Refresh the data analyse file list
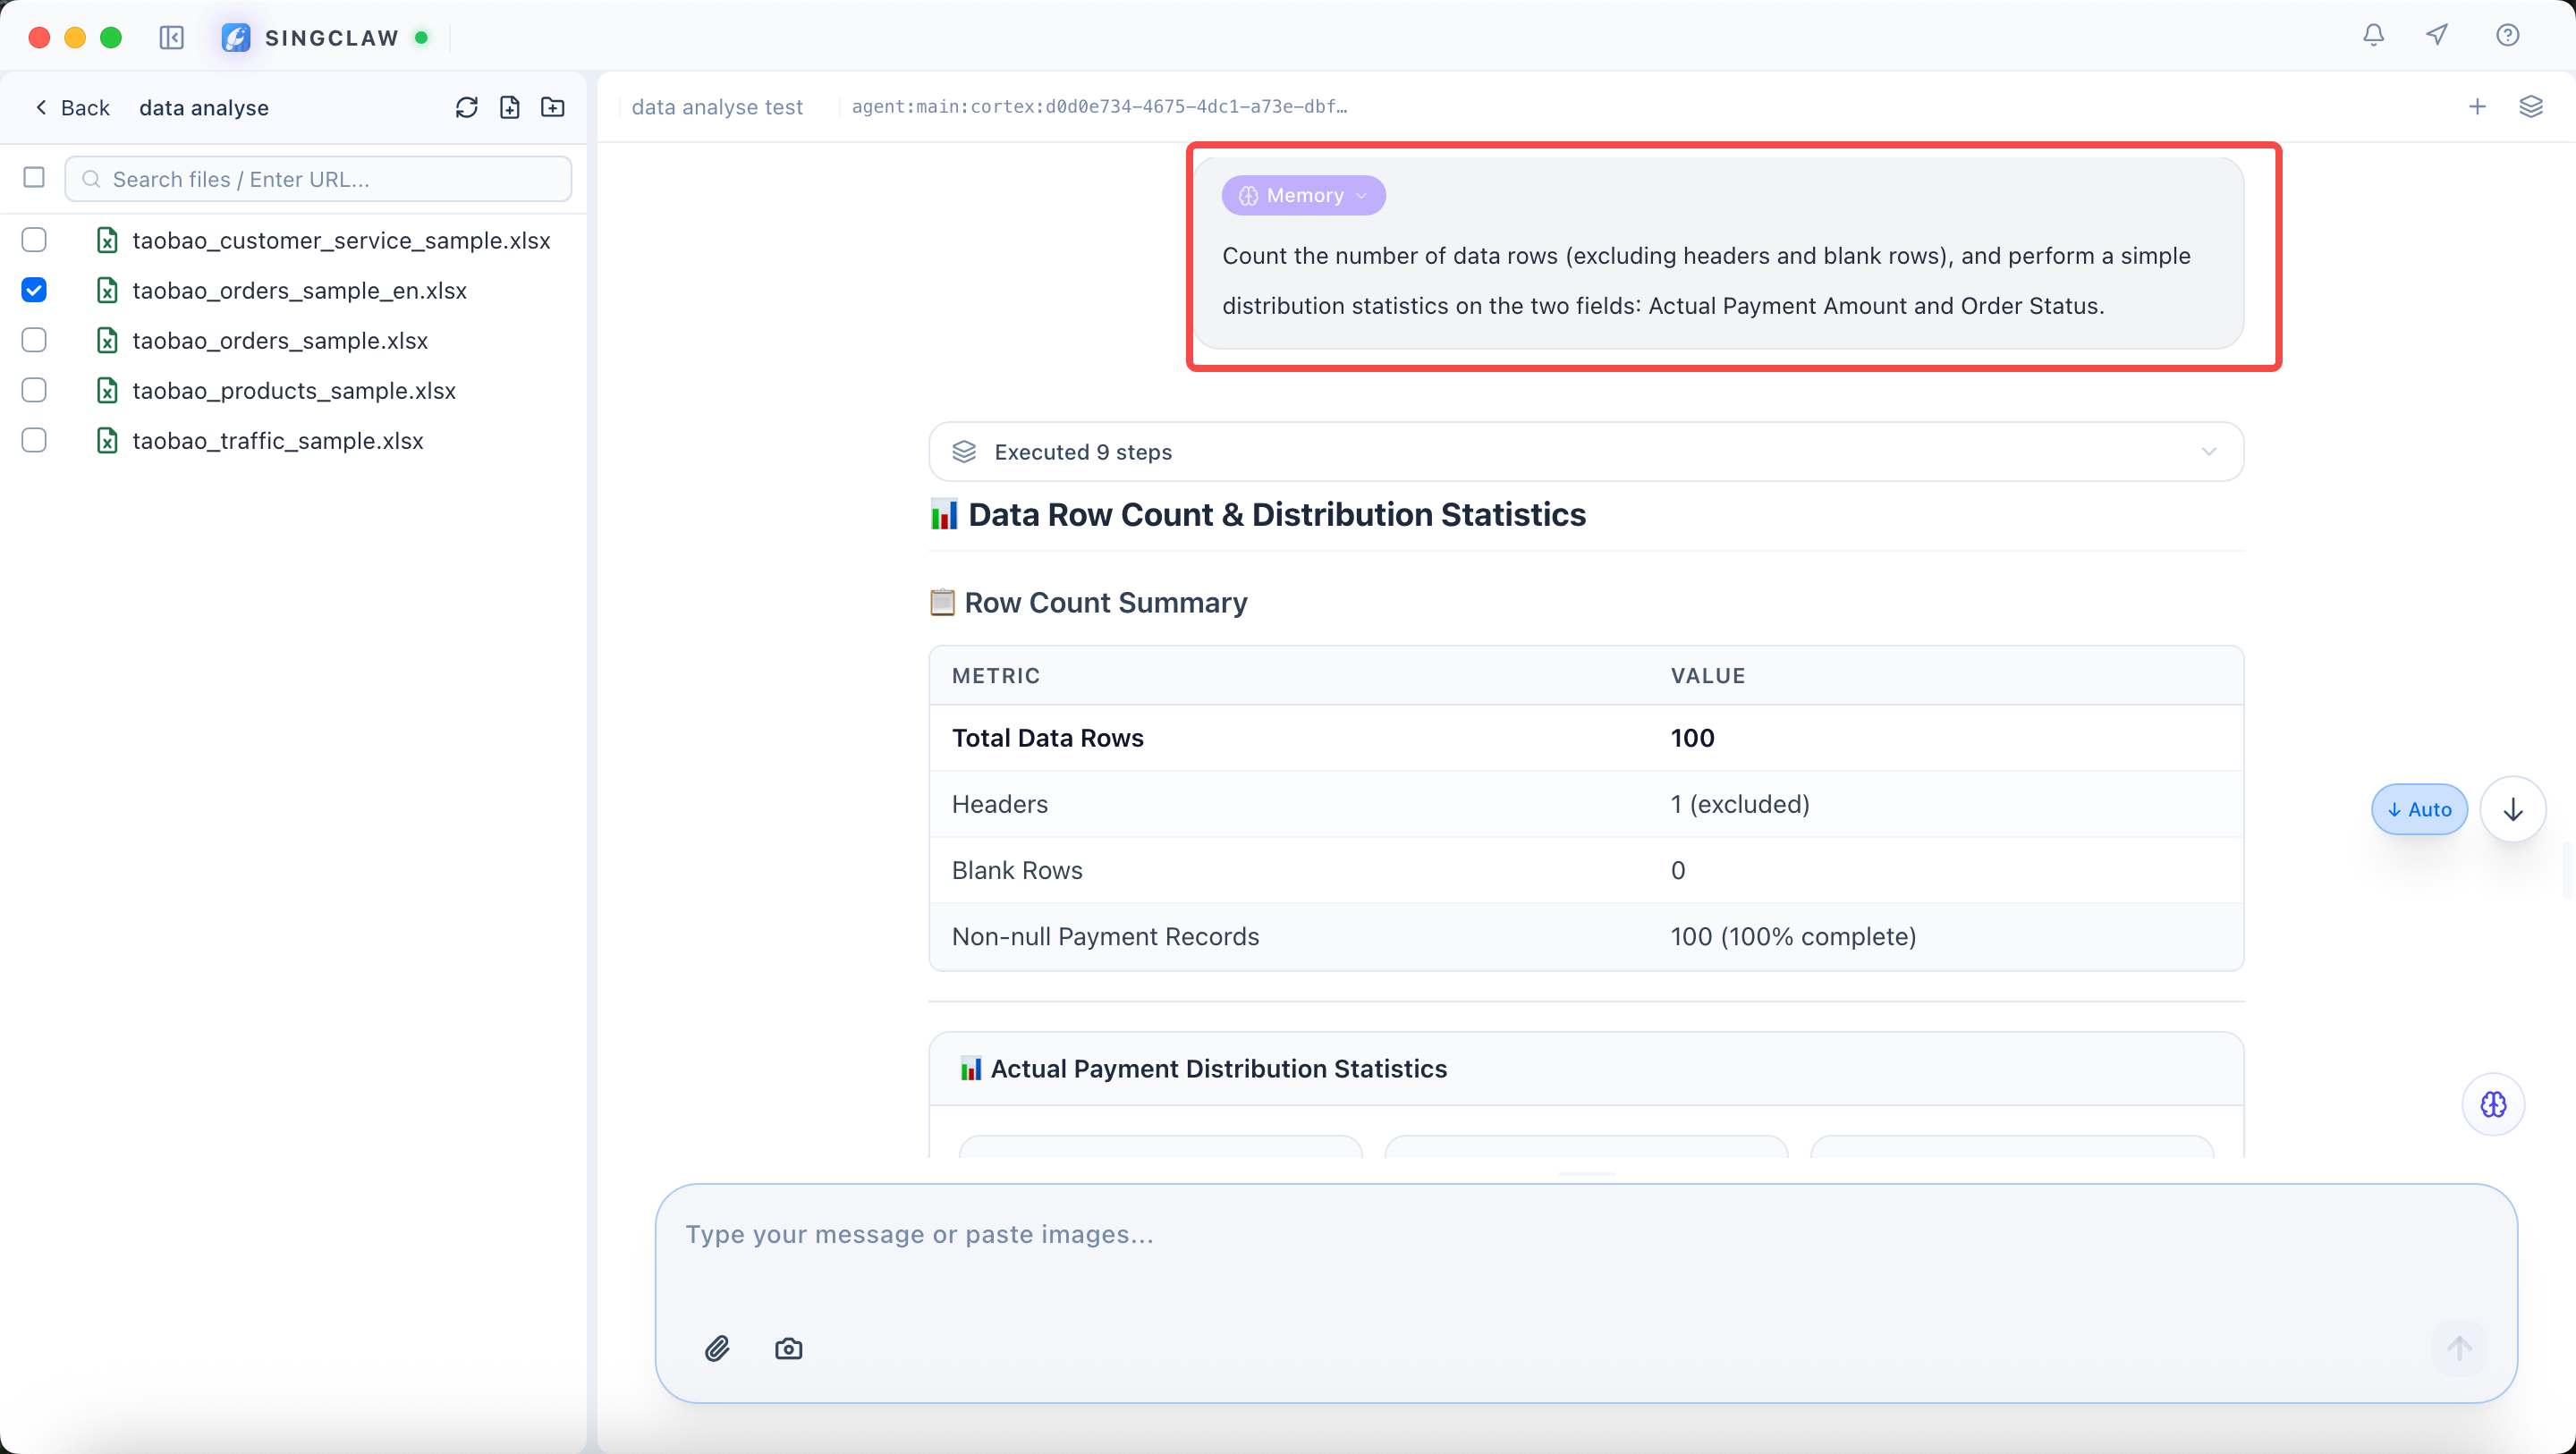This screenshot has width=2576, height=1454. pos(466,107)
